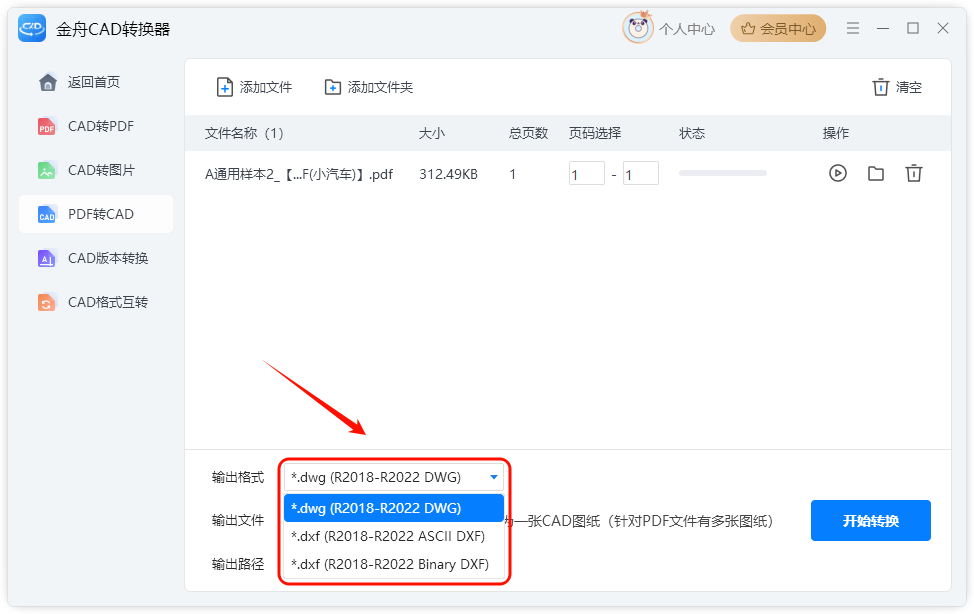Click the 页码选择 column header
The height and width of the screenshot is (614, 974).
(x=595, y=133)
